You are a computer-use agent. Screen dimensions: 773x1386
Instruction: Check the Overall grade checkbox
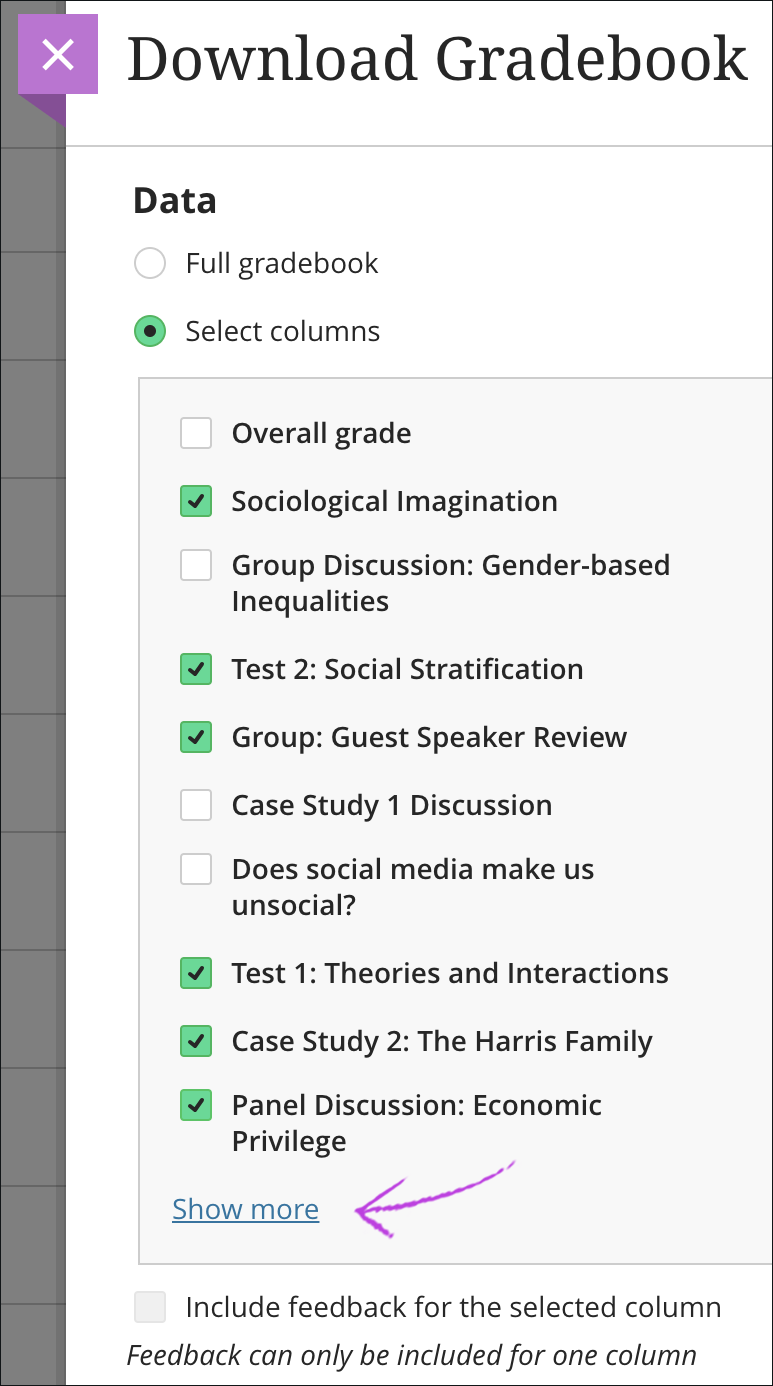pos(196,434)
